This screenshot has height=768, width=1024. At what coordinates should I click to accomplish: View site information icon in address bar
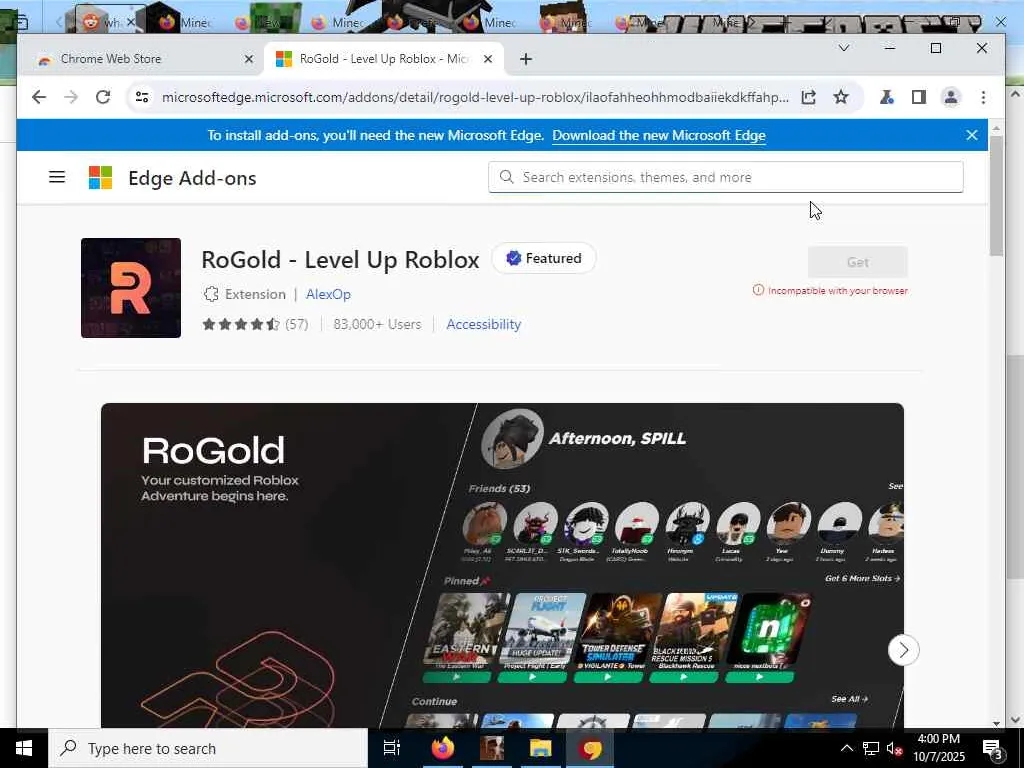click(142, 97)
